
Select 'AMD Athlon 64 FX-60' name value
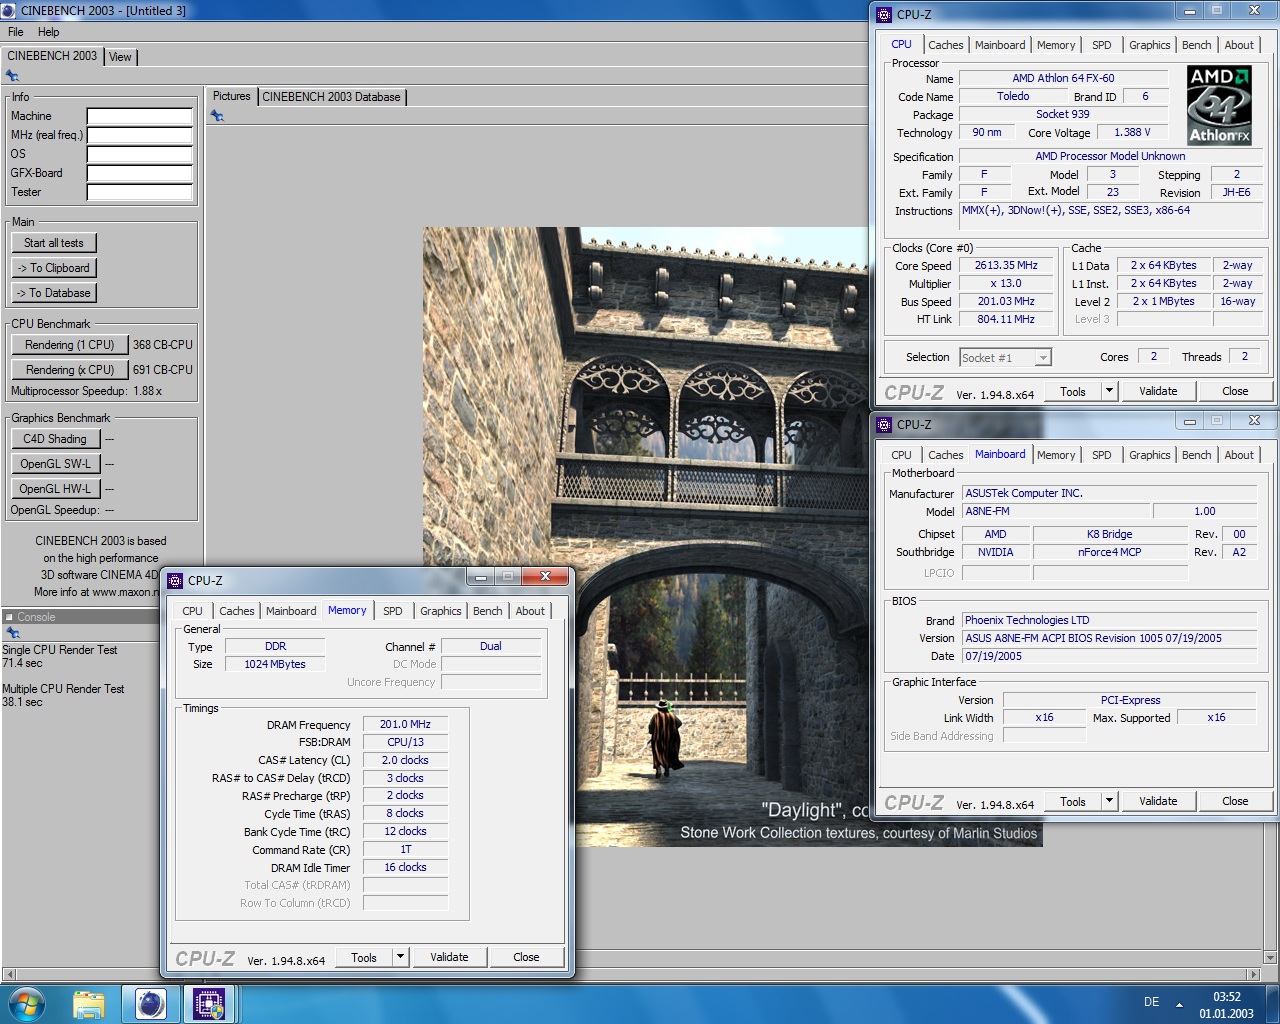point(1063,78)
